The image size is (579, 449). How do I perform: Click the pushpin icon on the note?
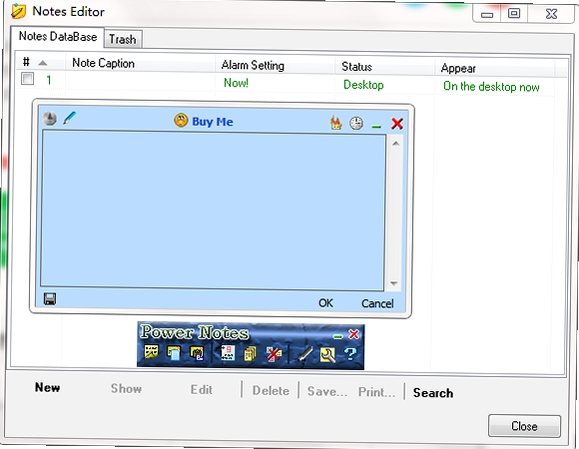point(50,119)
